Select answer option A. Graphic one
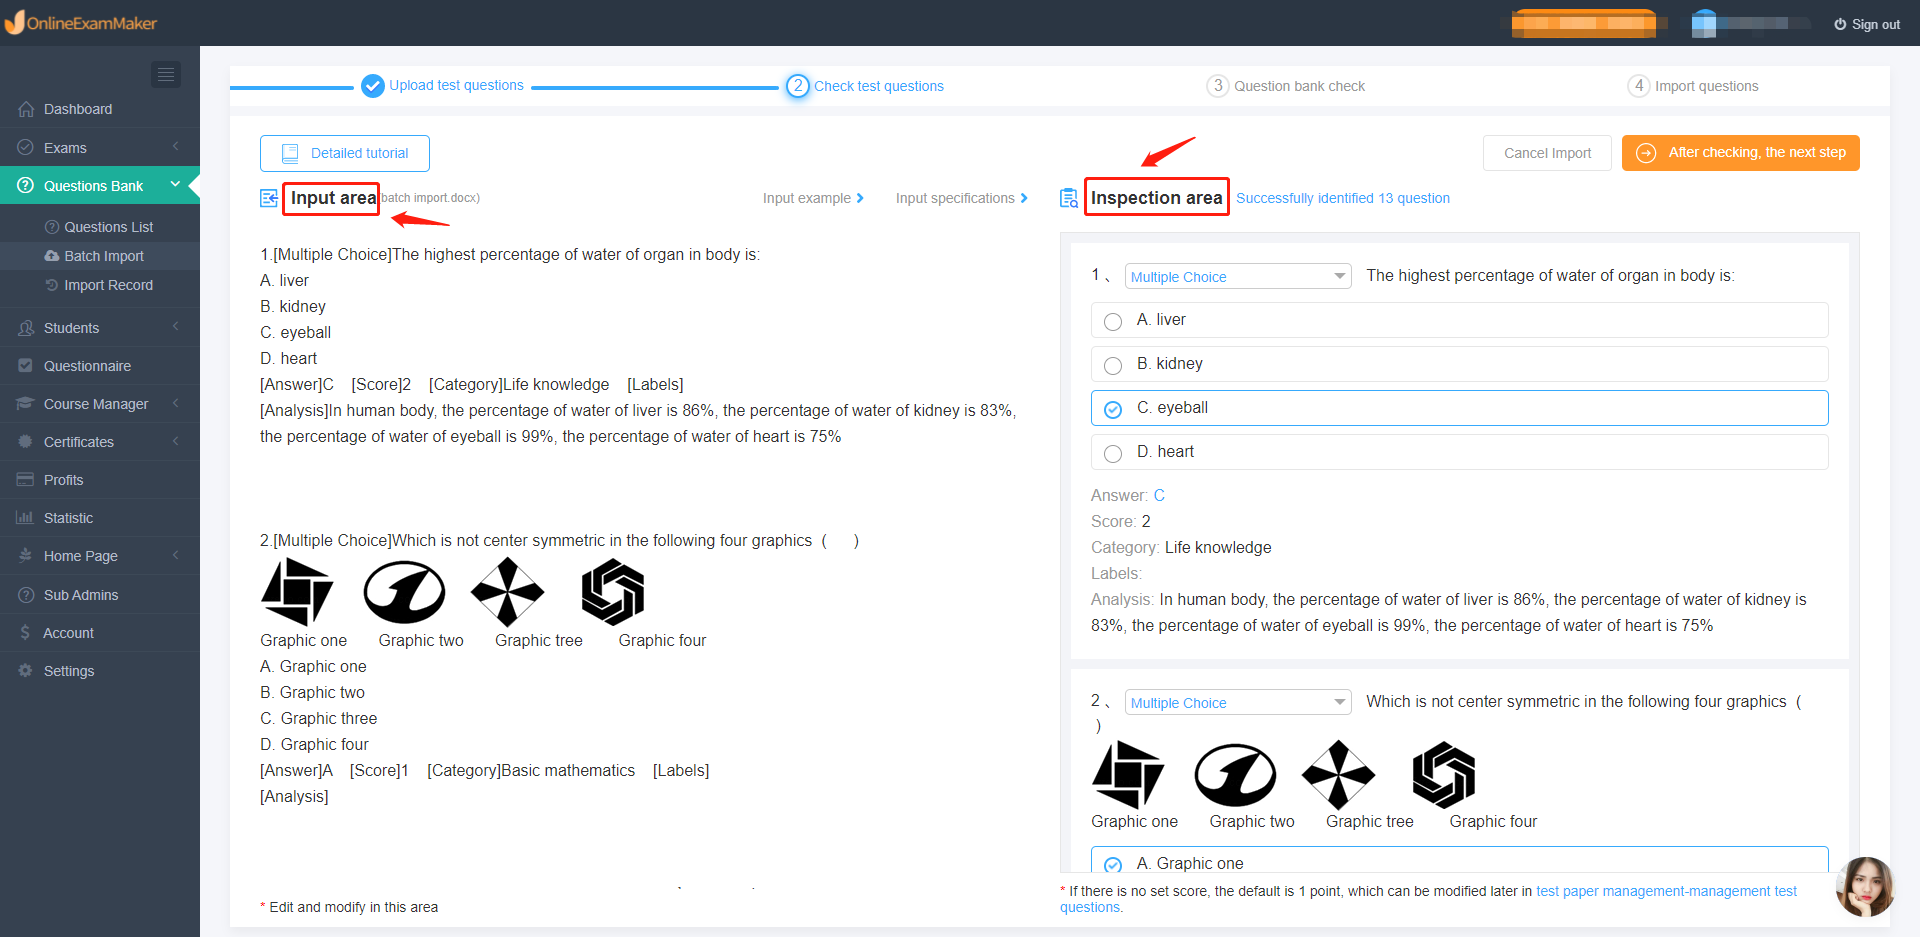The image size is (1920, 937). point(1459,862)
